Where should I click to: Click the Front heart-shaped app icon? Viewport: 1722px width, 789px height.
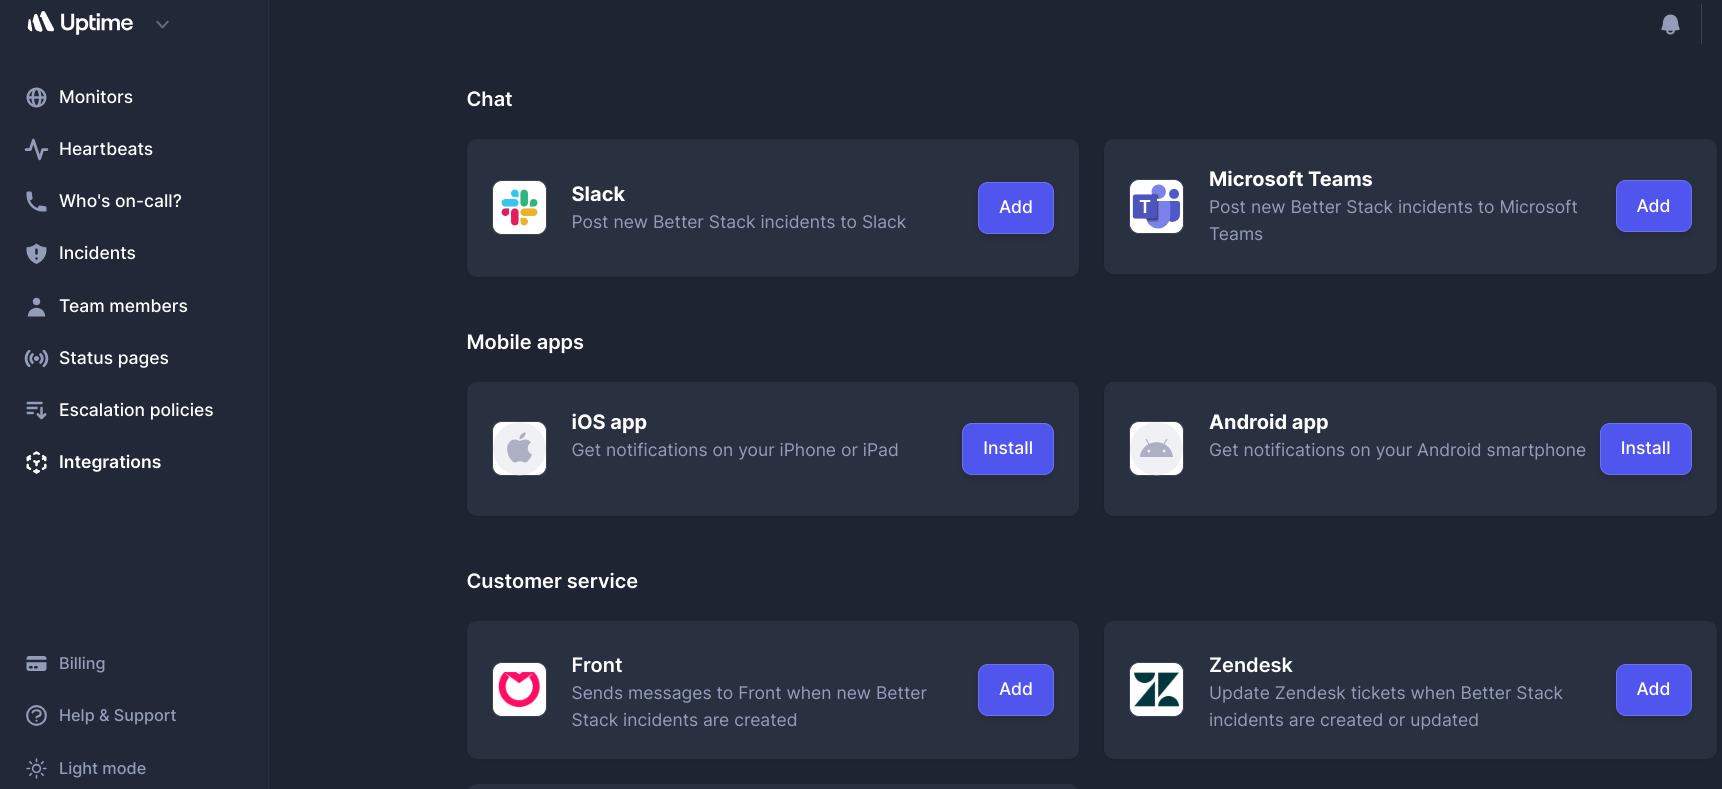[x=519, y=689]
